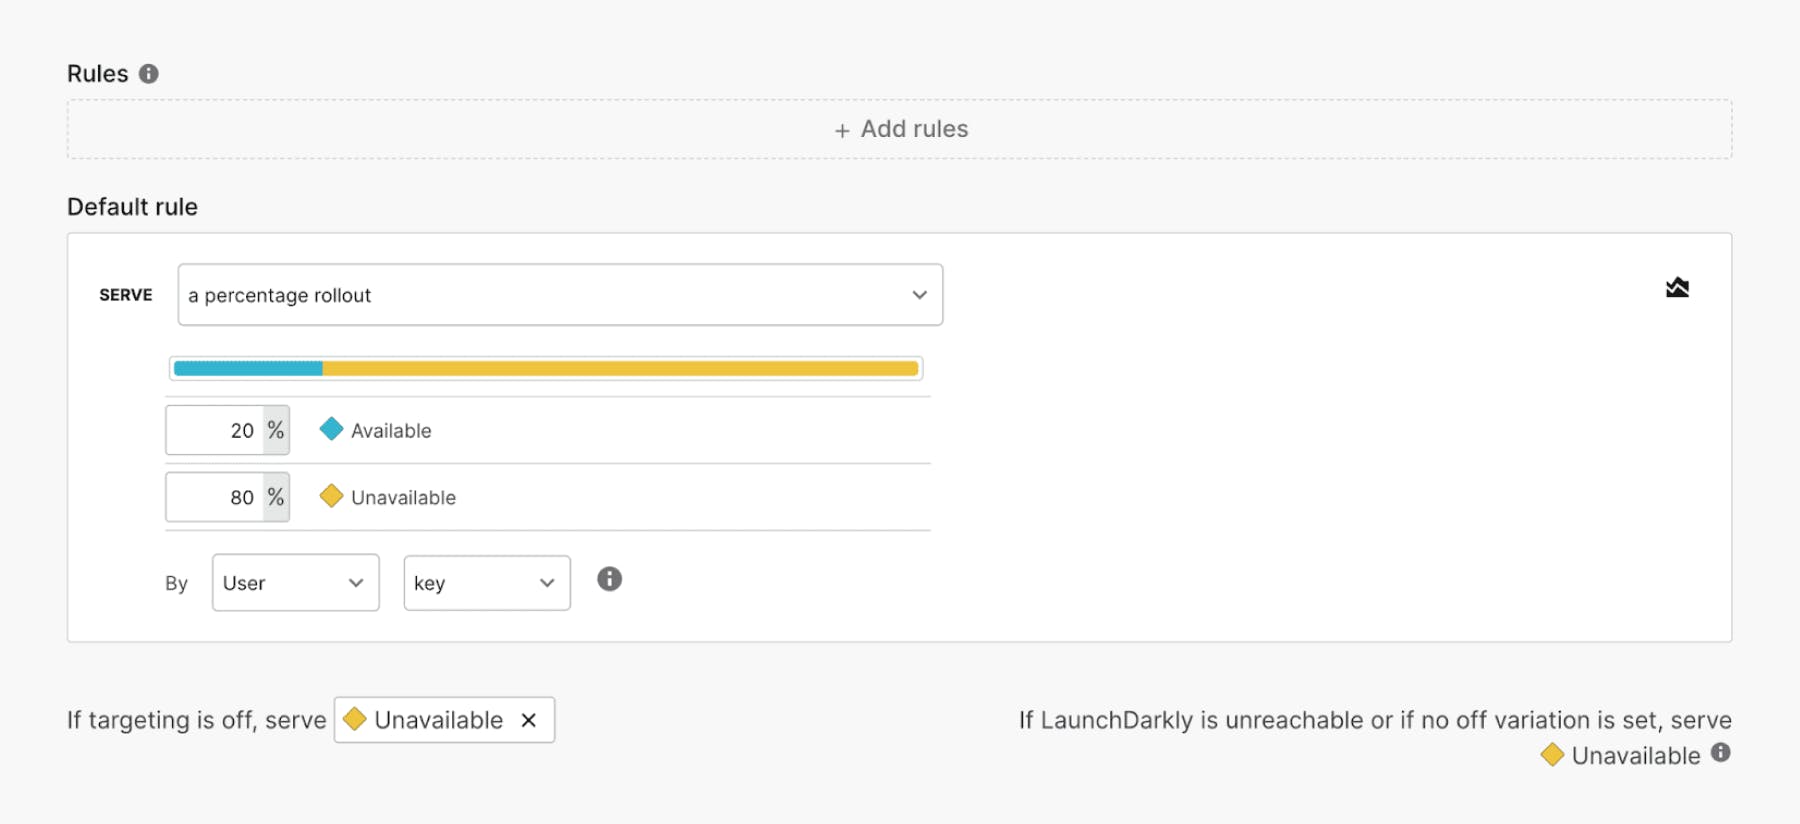Click the Rules info icon

(x=149, y=74)
